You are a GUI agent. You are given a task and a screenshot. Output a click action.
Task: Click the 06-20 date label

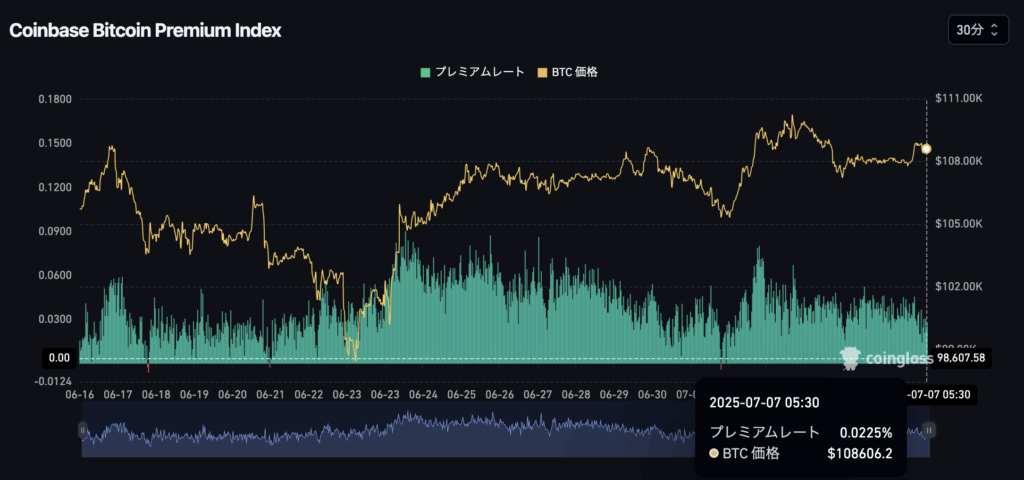(232, 394)
